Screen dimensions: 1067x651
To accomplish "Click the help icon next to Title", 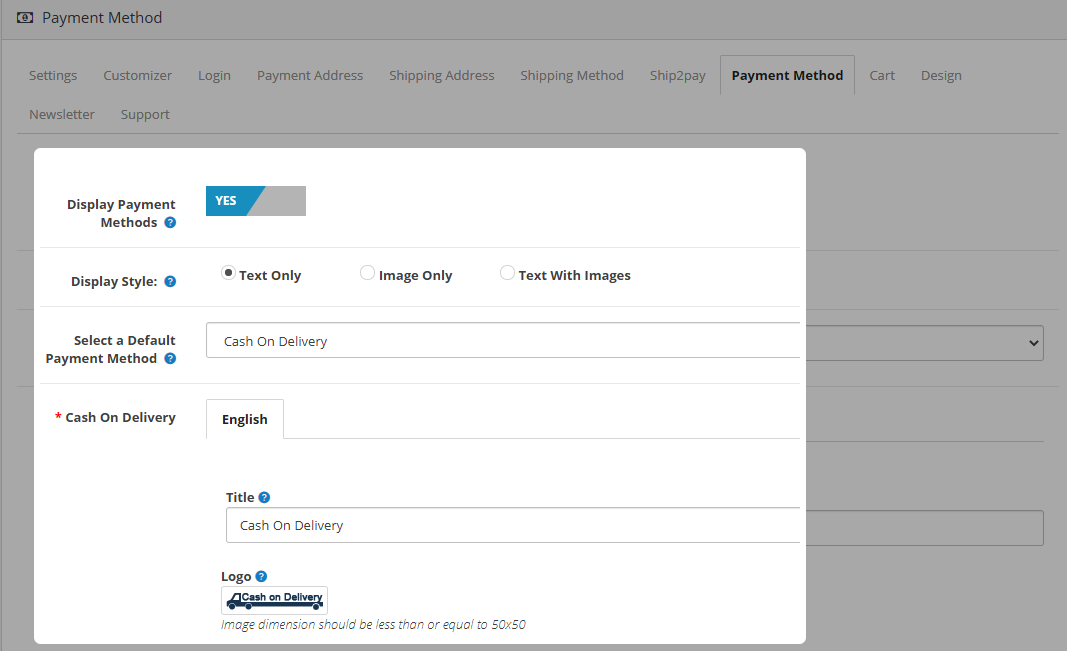I will point(264,497).
